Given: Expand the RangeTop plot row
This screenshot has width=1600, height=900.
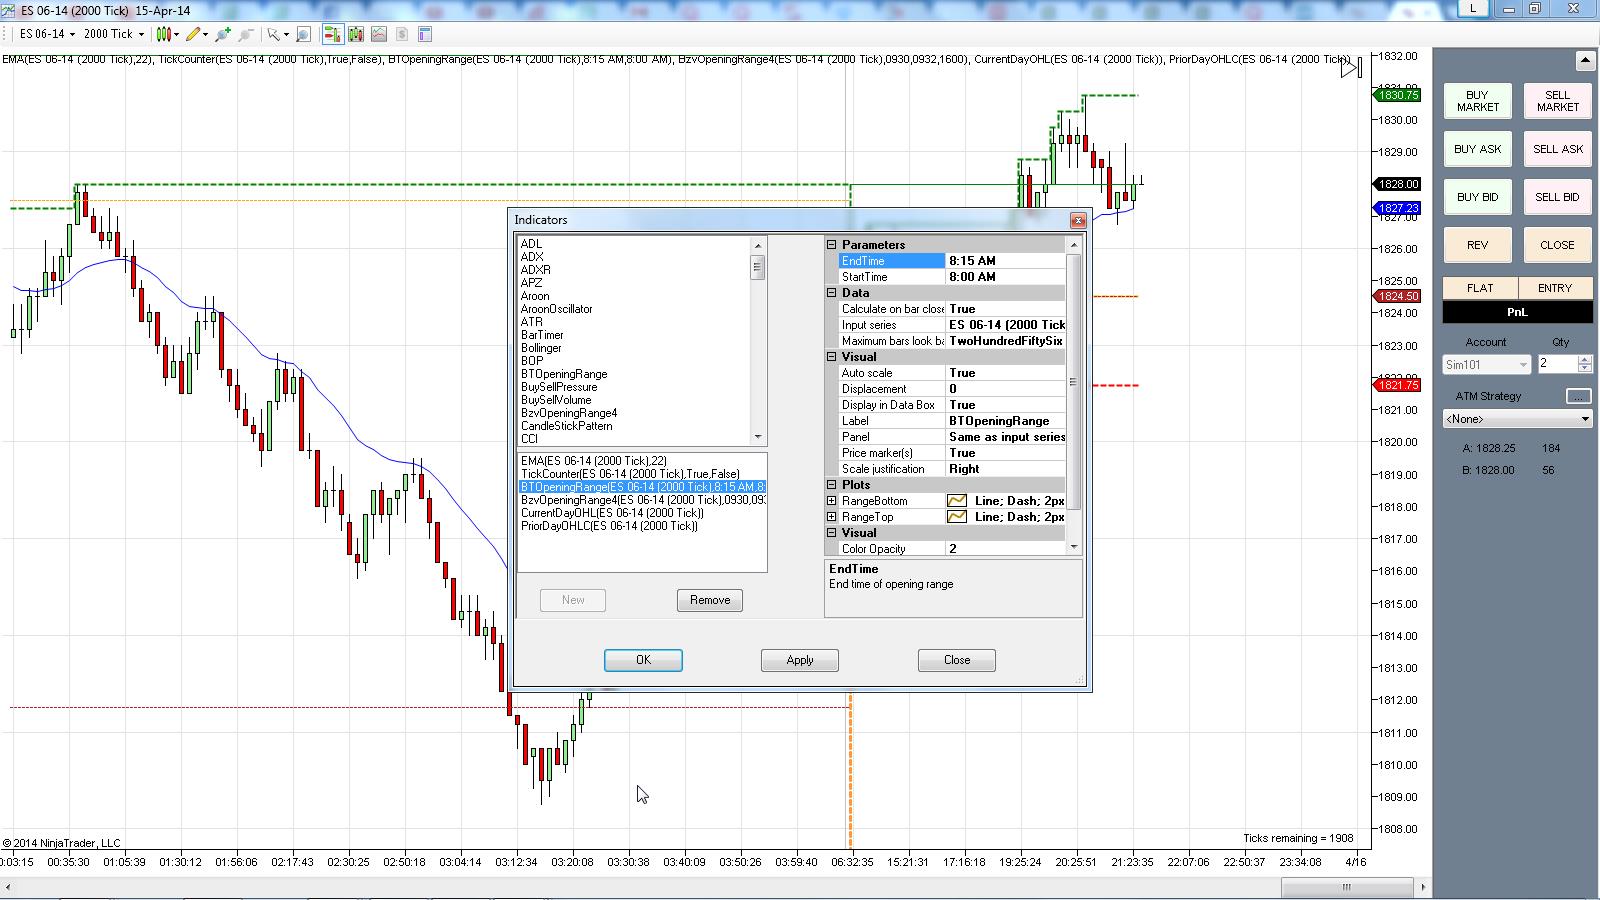Looking at the screenshot, I should [831, 517].
